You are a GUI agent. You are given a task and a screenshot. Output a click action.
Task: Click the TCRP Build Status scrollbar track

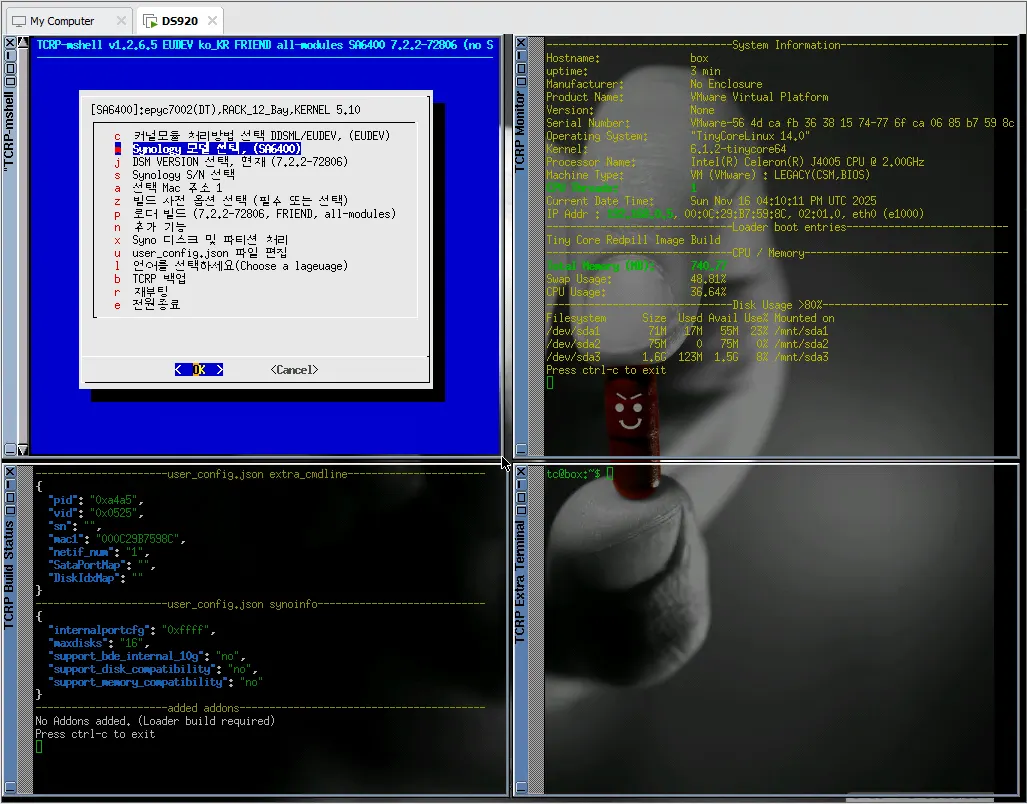point(25,630)
